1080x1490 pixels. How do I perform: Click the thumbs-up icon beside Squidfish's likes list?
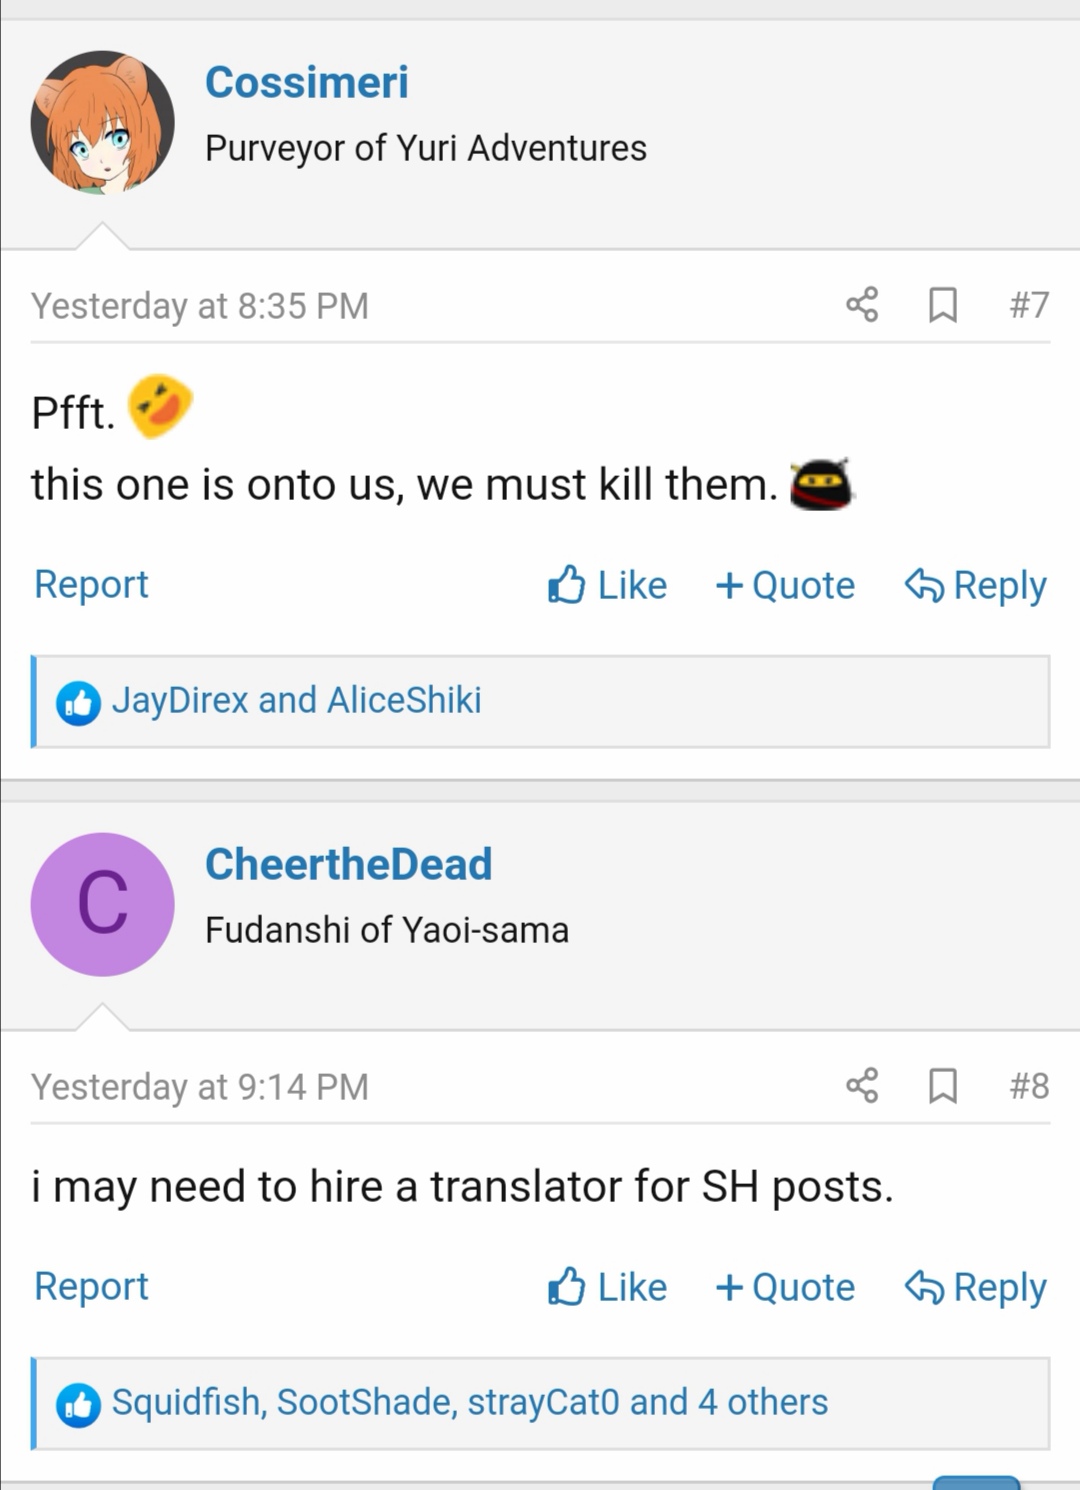[x=77, y=1402]
